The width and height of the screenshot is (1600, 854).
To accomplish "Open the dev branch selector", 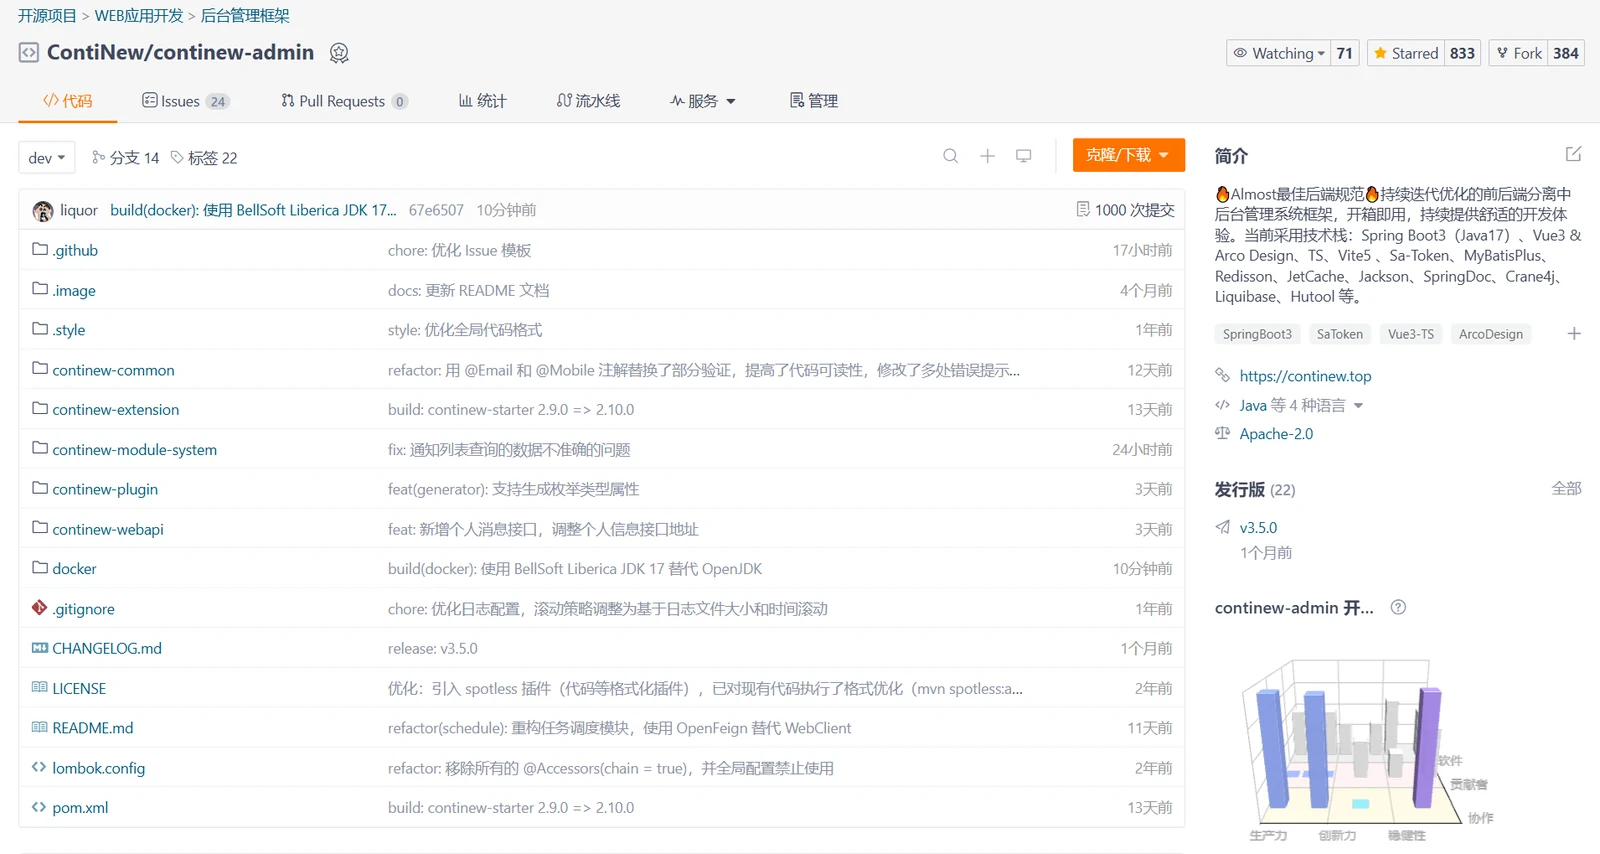I will (47, 158).
